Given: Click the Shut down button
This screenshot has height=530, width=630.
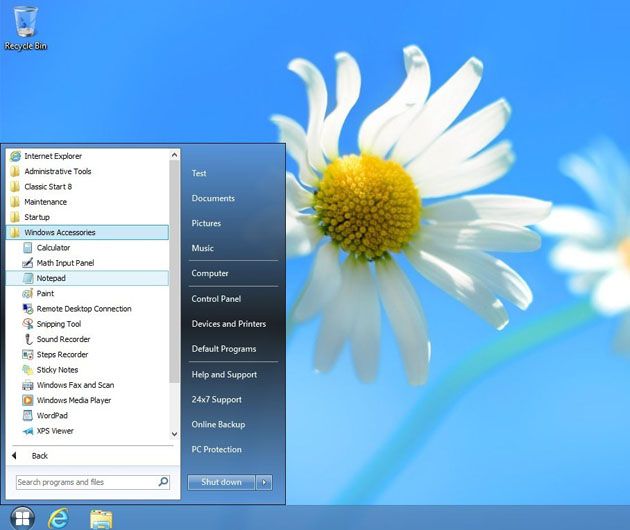Looking at the screenshot, I should pyautogui.click(x=221, y=482).
